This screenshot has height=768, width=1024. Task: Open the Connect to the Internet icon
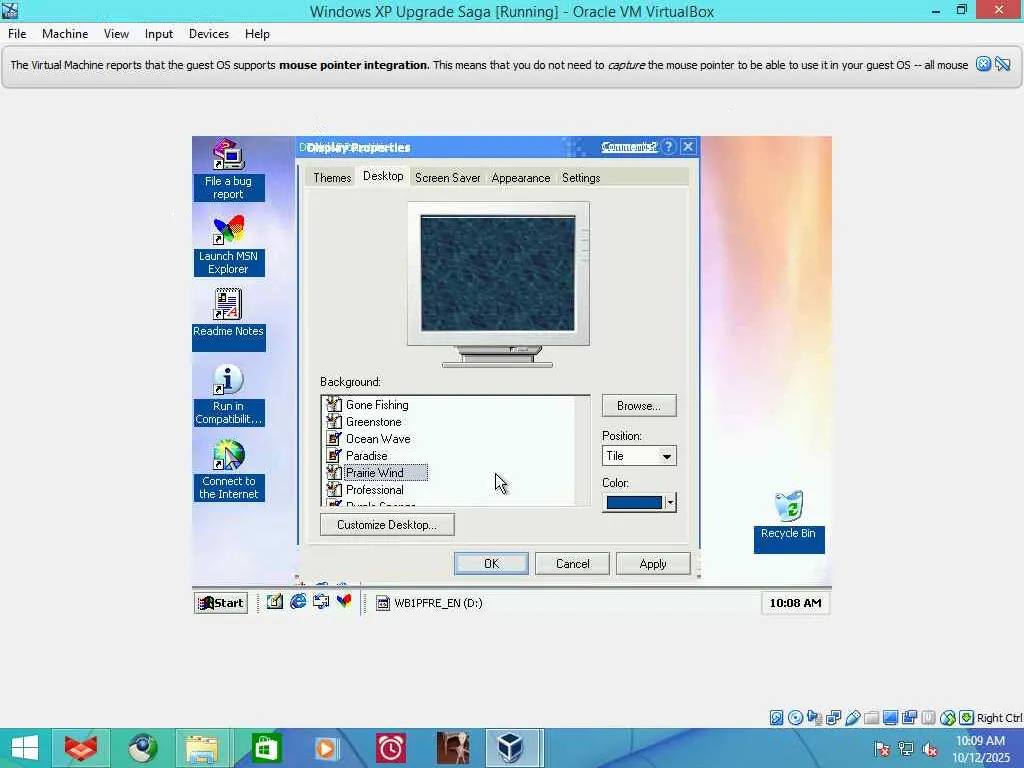pos(228,470)
